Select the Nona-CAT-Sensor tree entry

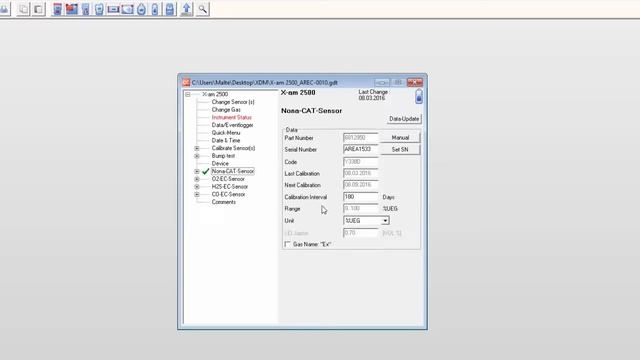click(x=233, y=171)
